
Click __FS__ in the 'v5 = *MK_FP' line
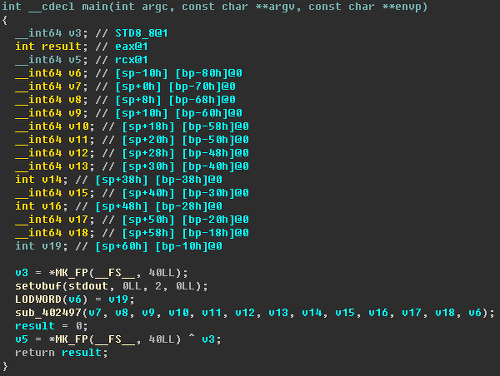click(x=115, y=340)
